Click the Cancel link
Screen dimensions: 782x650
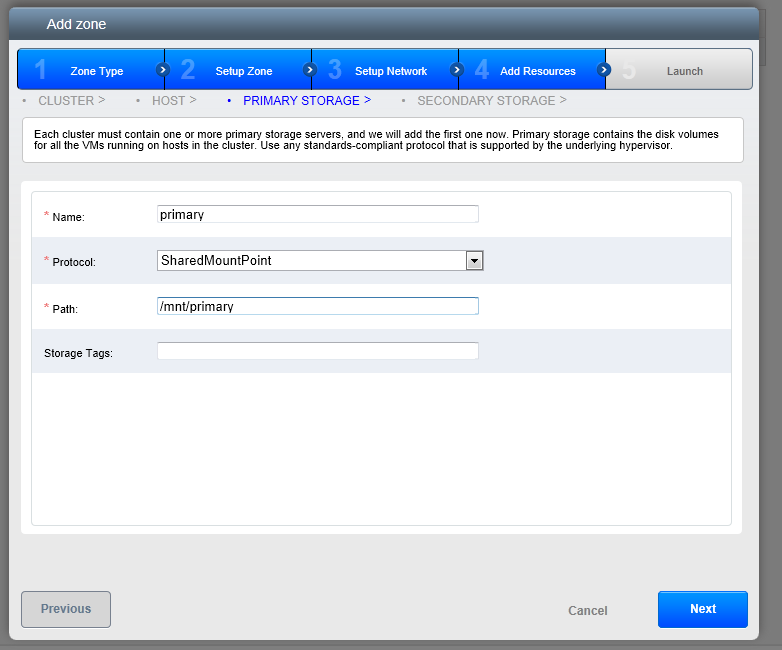(x=587, y=611)
